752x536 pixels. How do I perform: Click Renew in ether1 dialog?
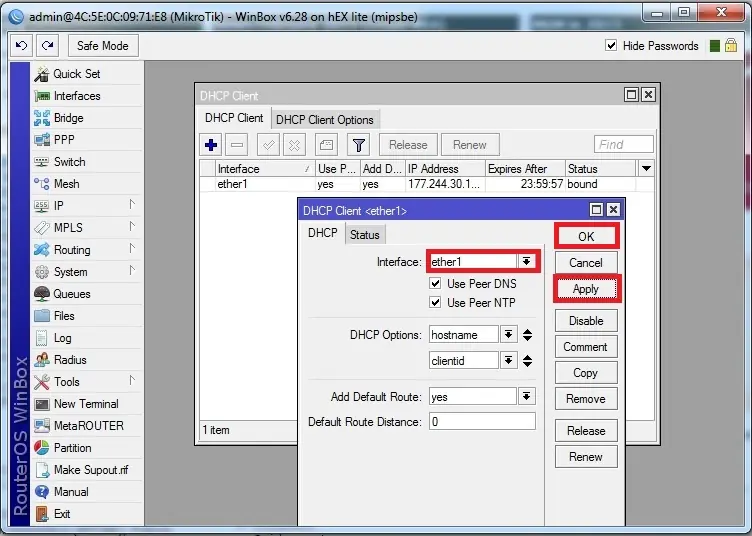tap(586, 456)
